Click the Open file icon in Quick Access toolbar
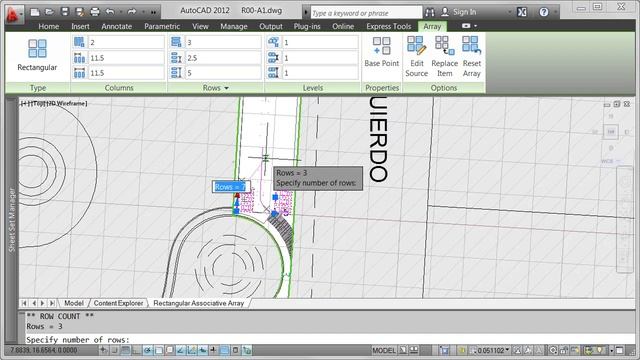The image size is (640, 360). pyautogui.click(x=50, y=12)
